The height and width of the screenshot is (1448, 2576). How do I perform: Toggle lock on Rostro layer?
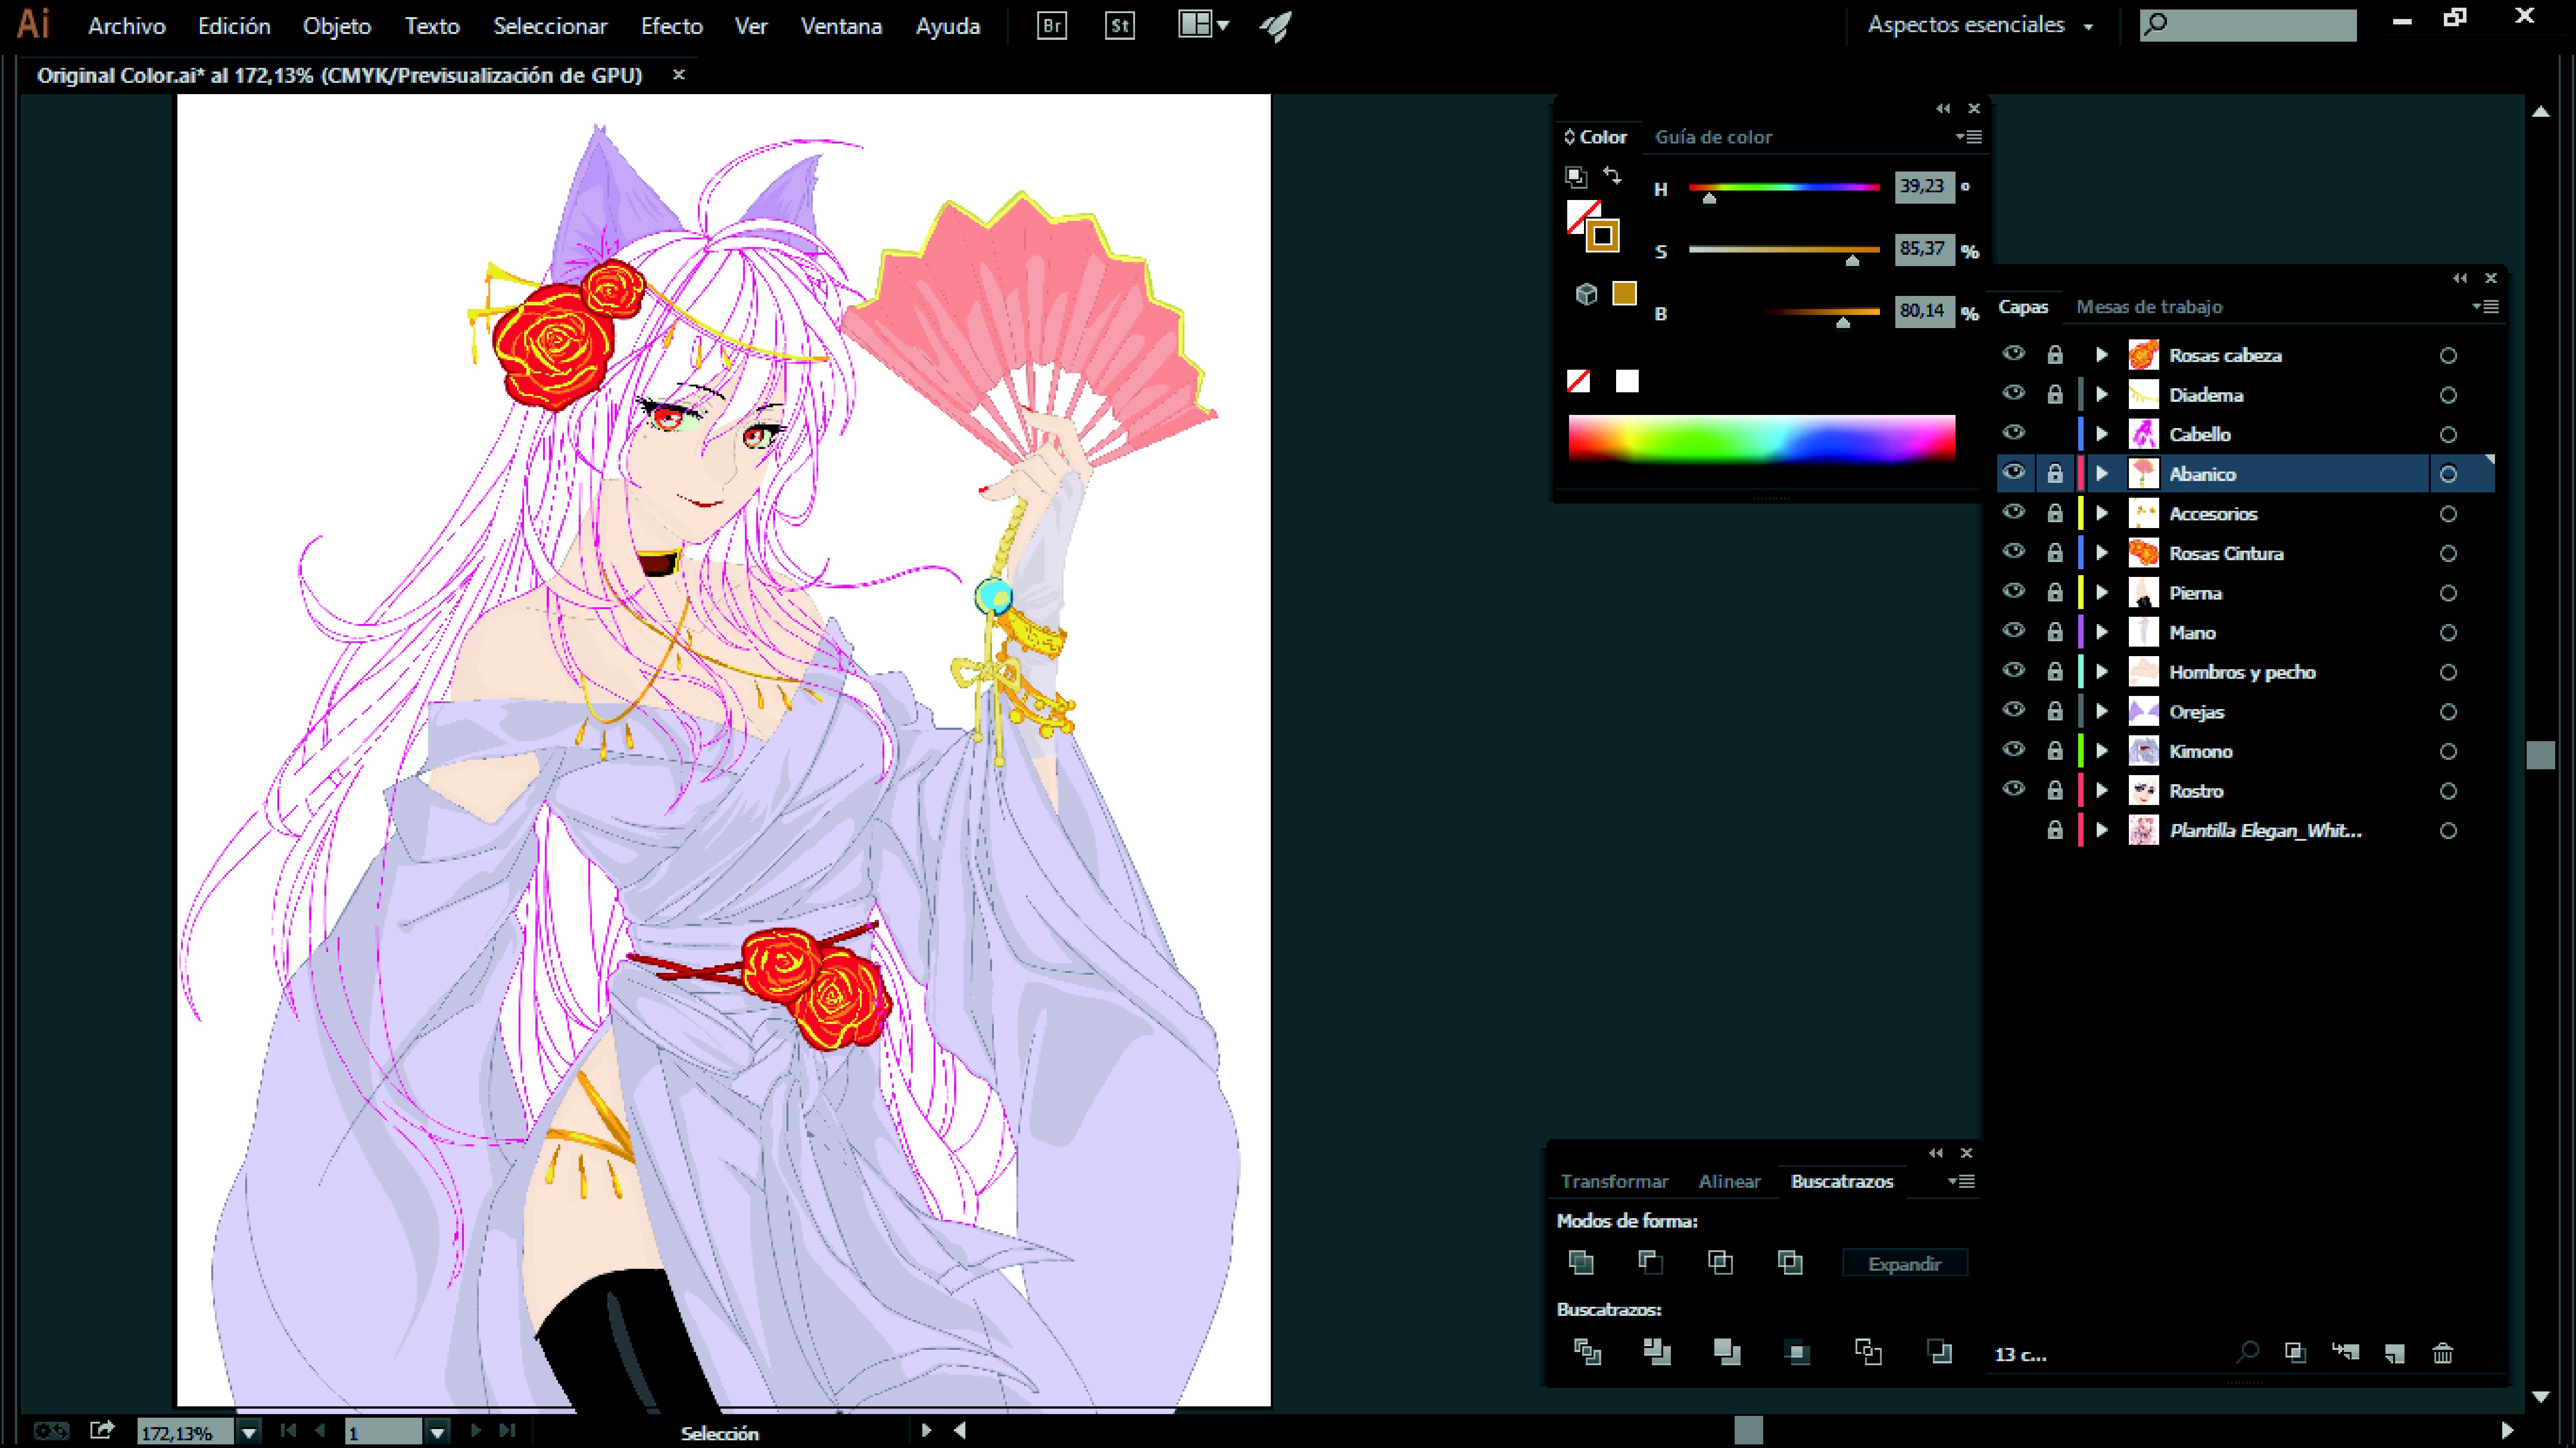(x=2055, y=790)
